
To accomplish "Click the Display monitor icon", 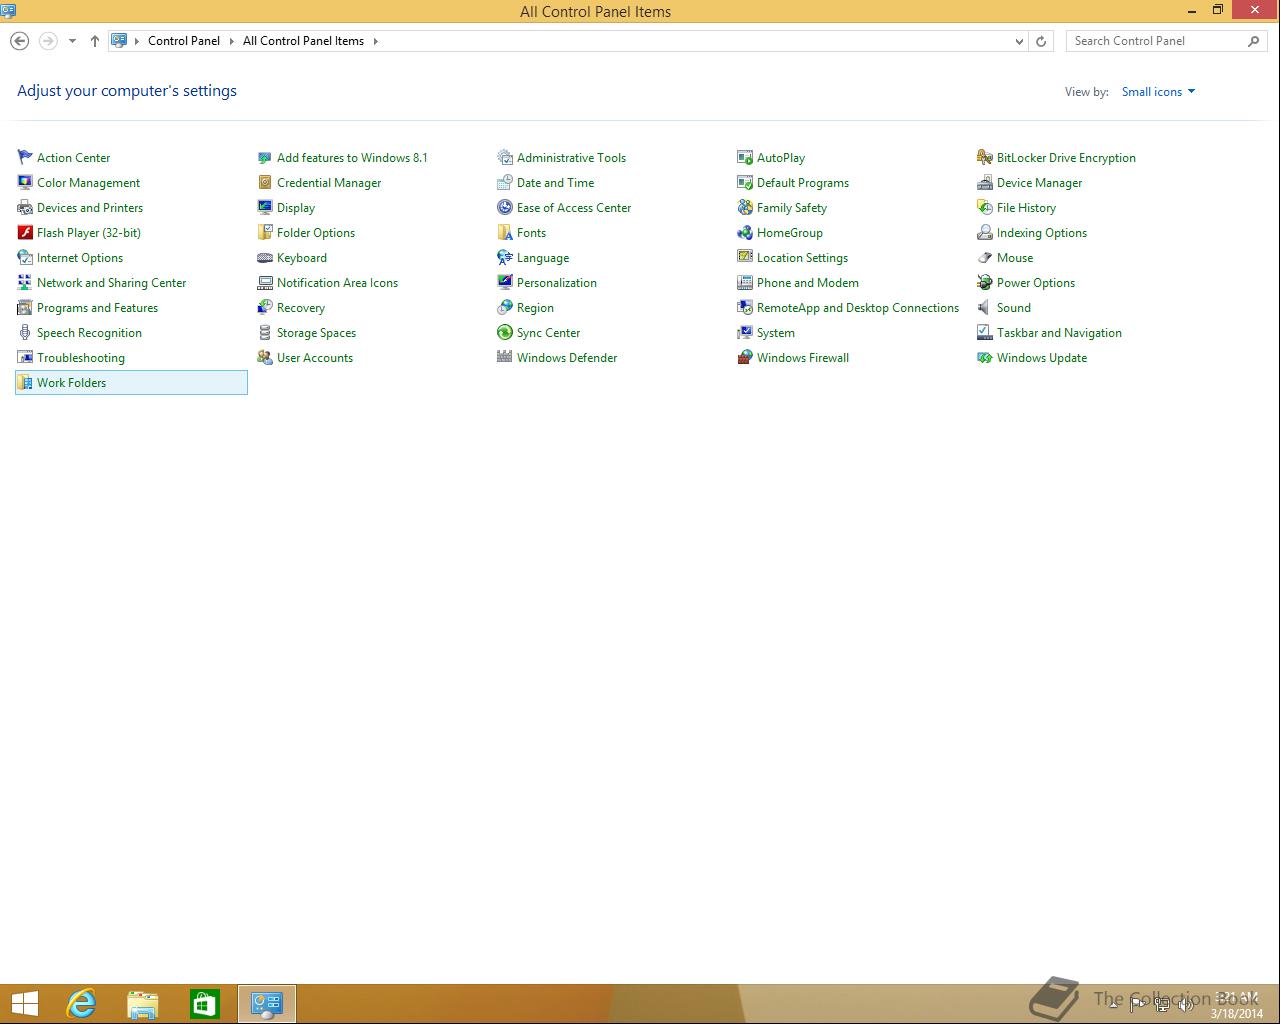I will (x=265, y=207).
